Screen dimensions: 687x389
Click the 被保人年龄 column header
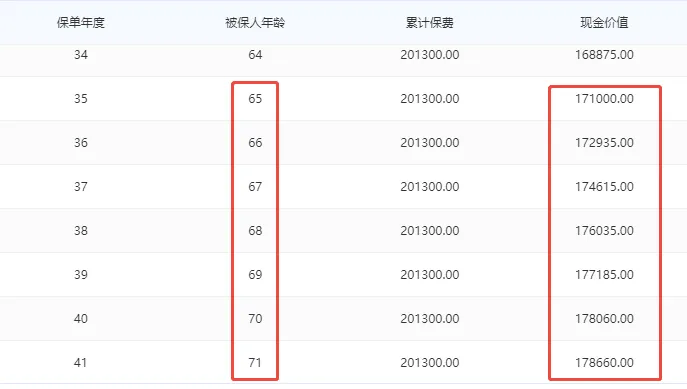click(x=255, y=23)
